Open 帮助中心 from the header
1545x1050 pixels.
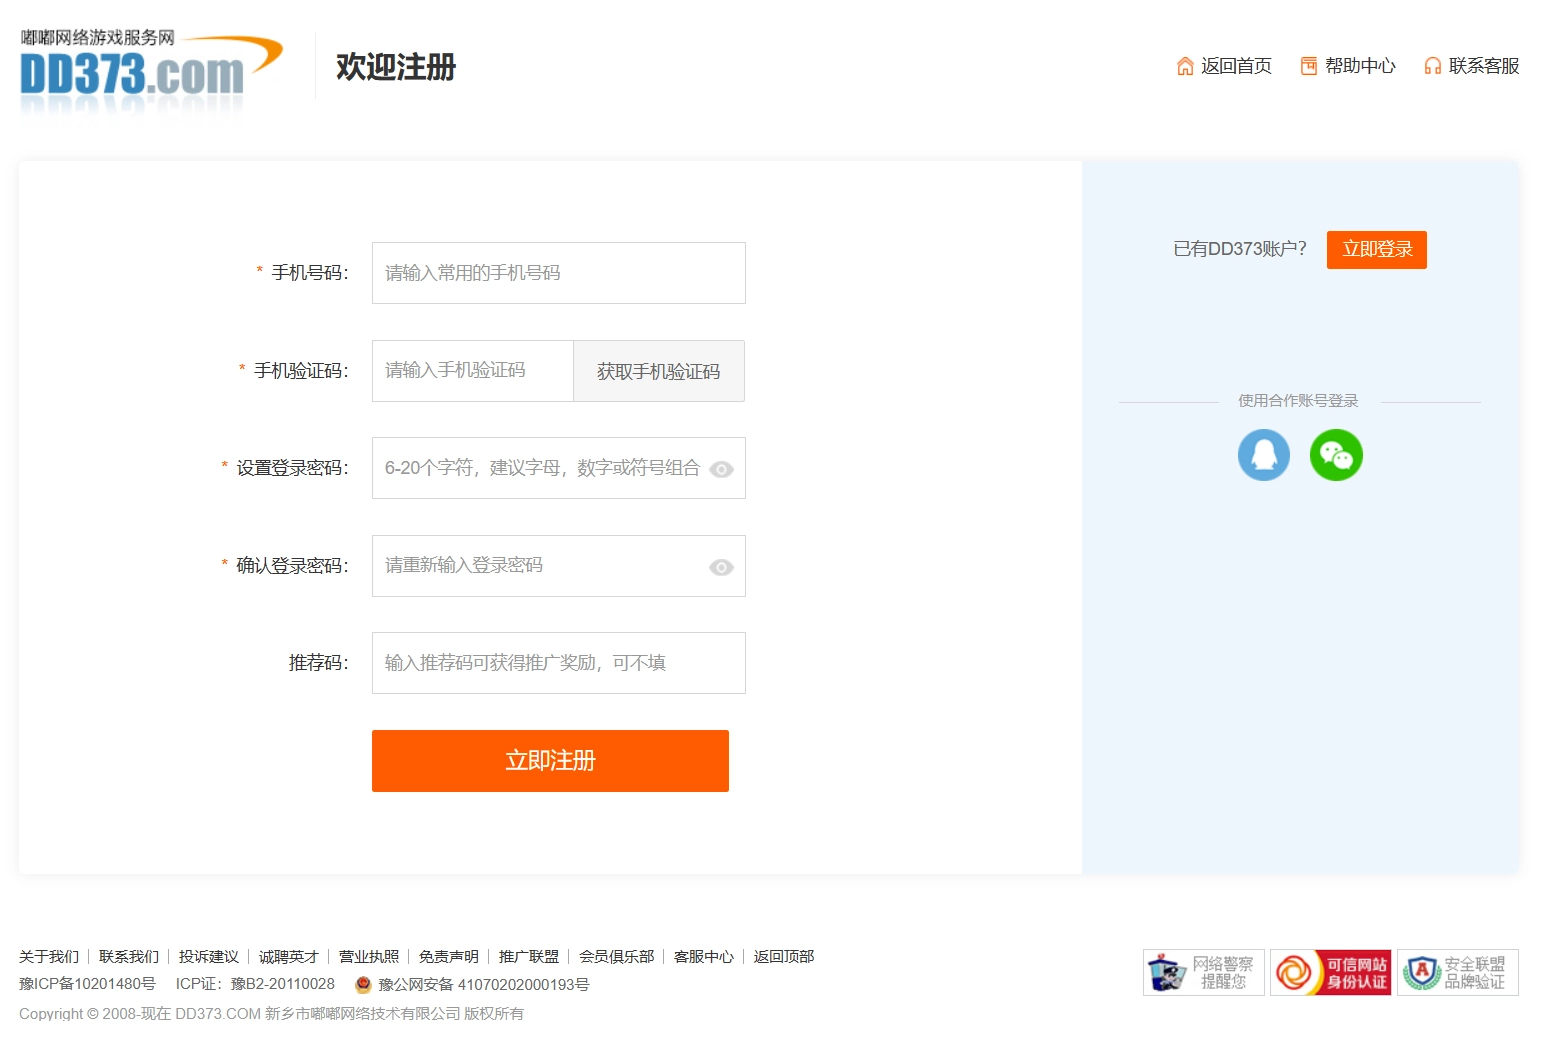pyautogui.click(x=1348, y=66)
